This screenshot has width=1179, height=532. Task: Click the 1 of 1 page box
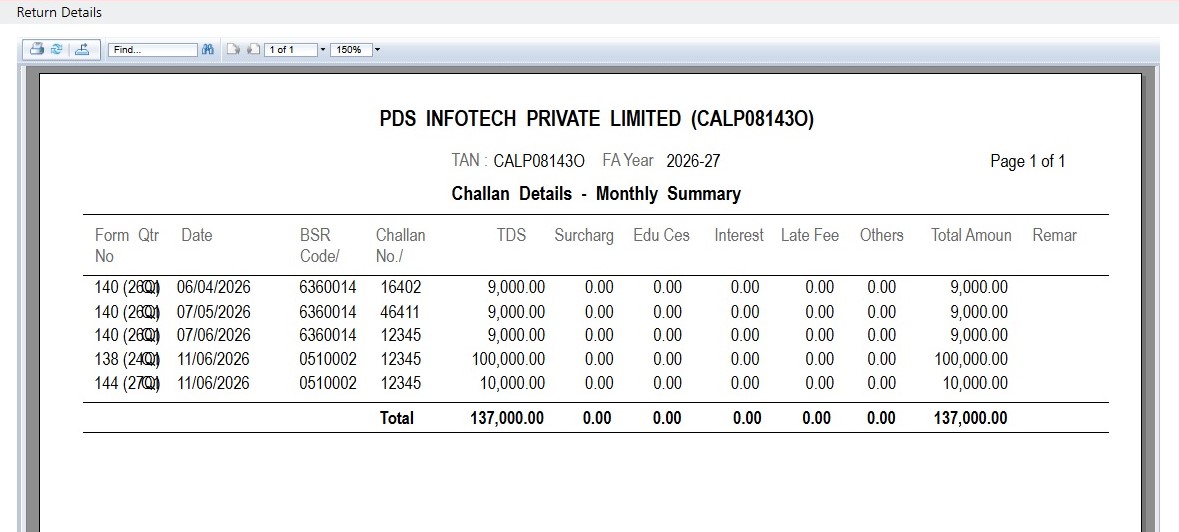click(x=290, y=50)
